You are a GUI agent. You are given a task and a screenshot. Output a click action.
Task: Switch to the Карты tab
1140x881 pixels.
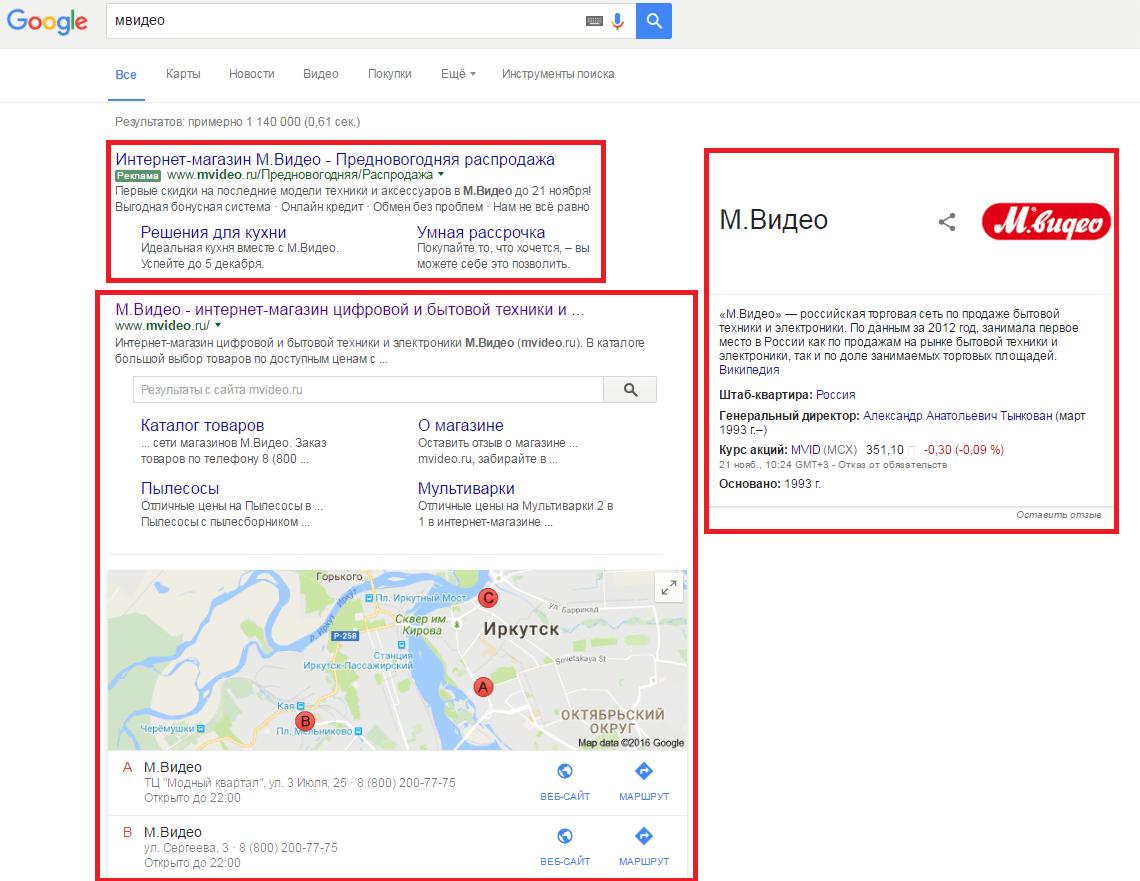(x=183, y=74)
